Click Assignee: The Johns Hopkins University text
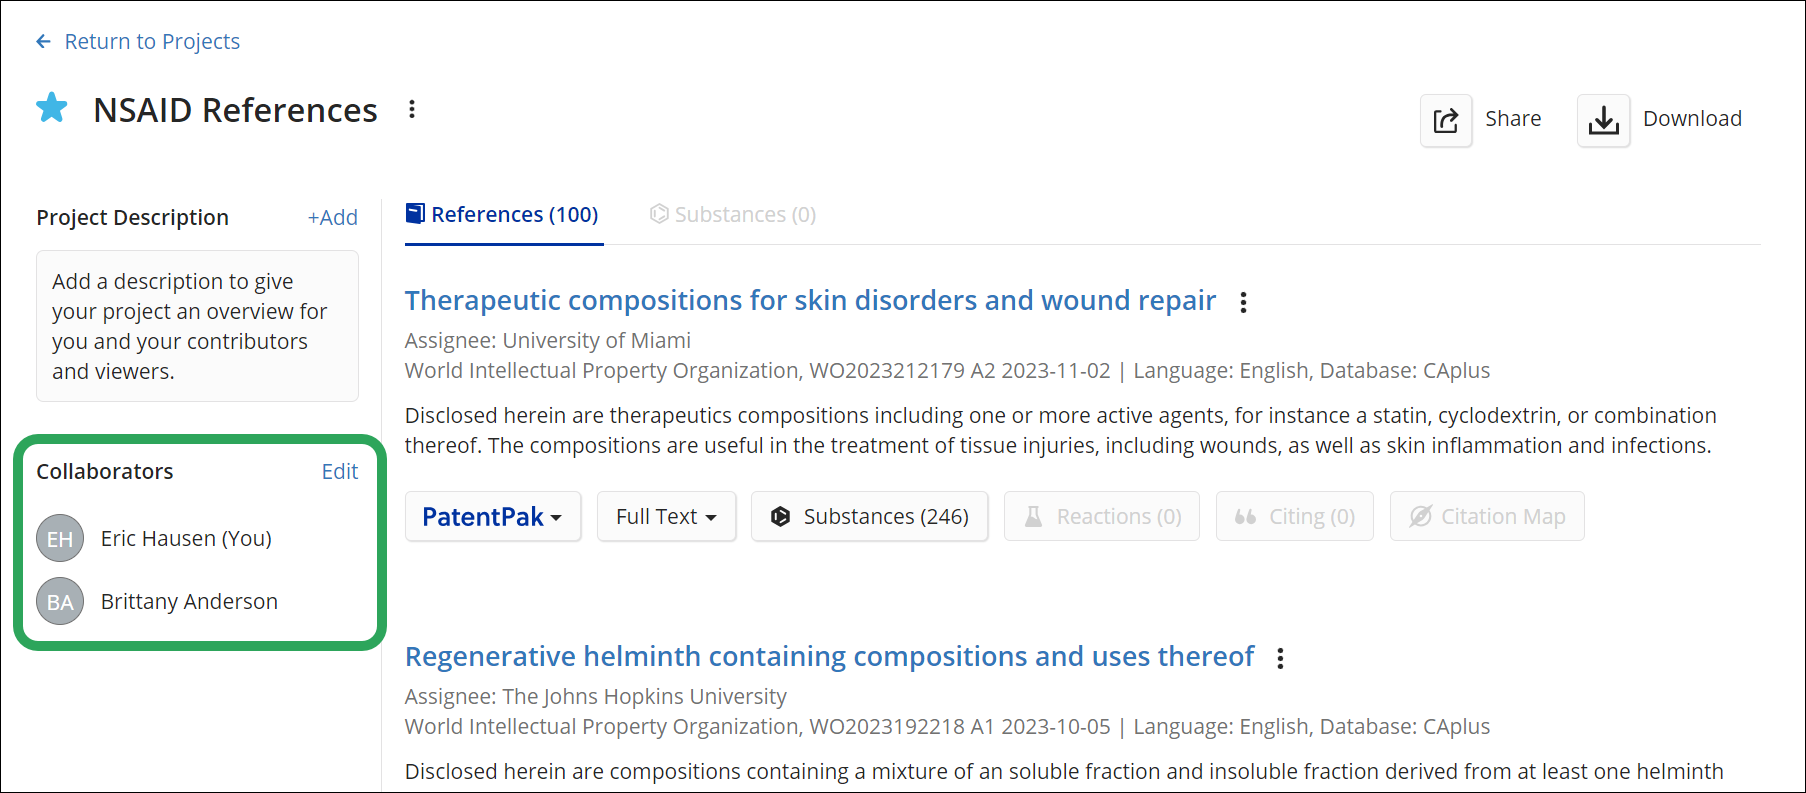1806x793 pixels. (595, 696)
